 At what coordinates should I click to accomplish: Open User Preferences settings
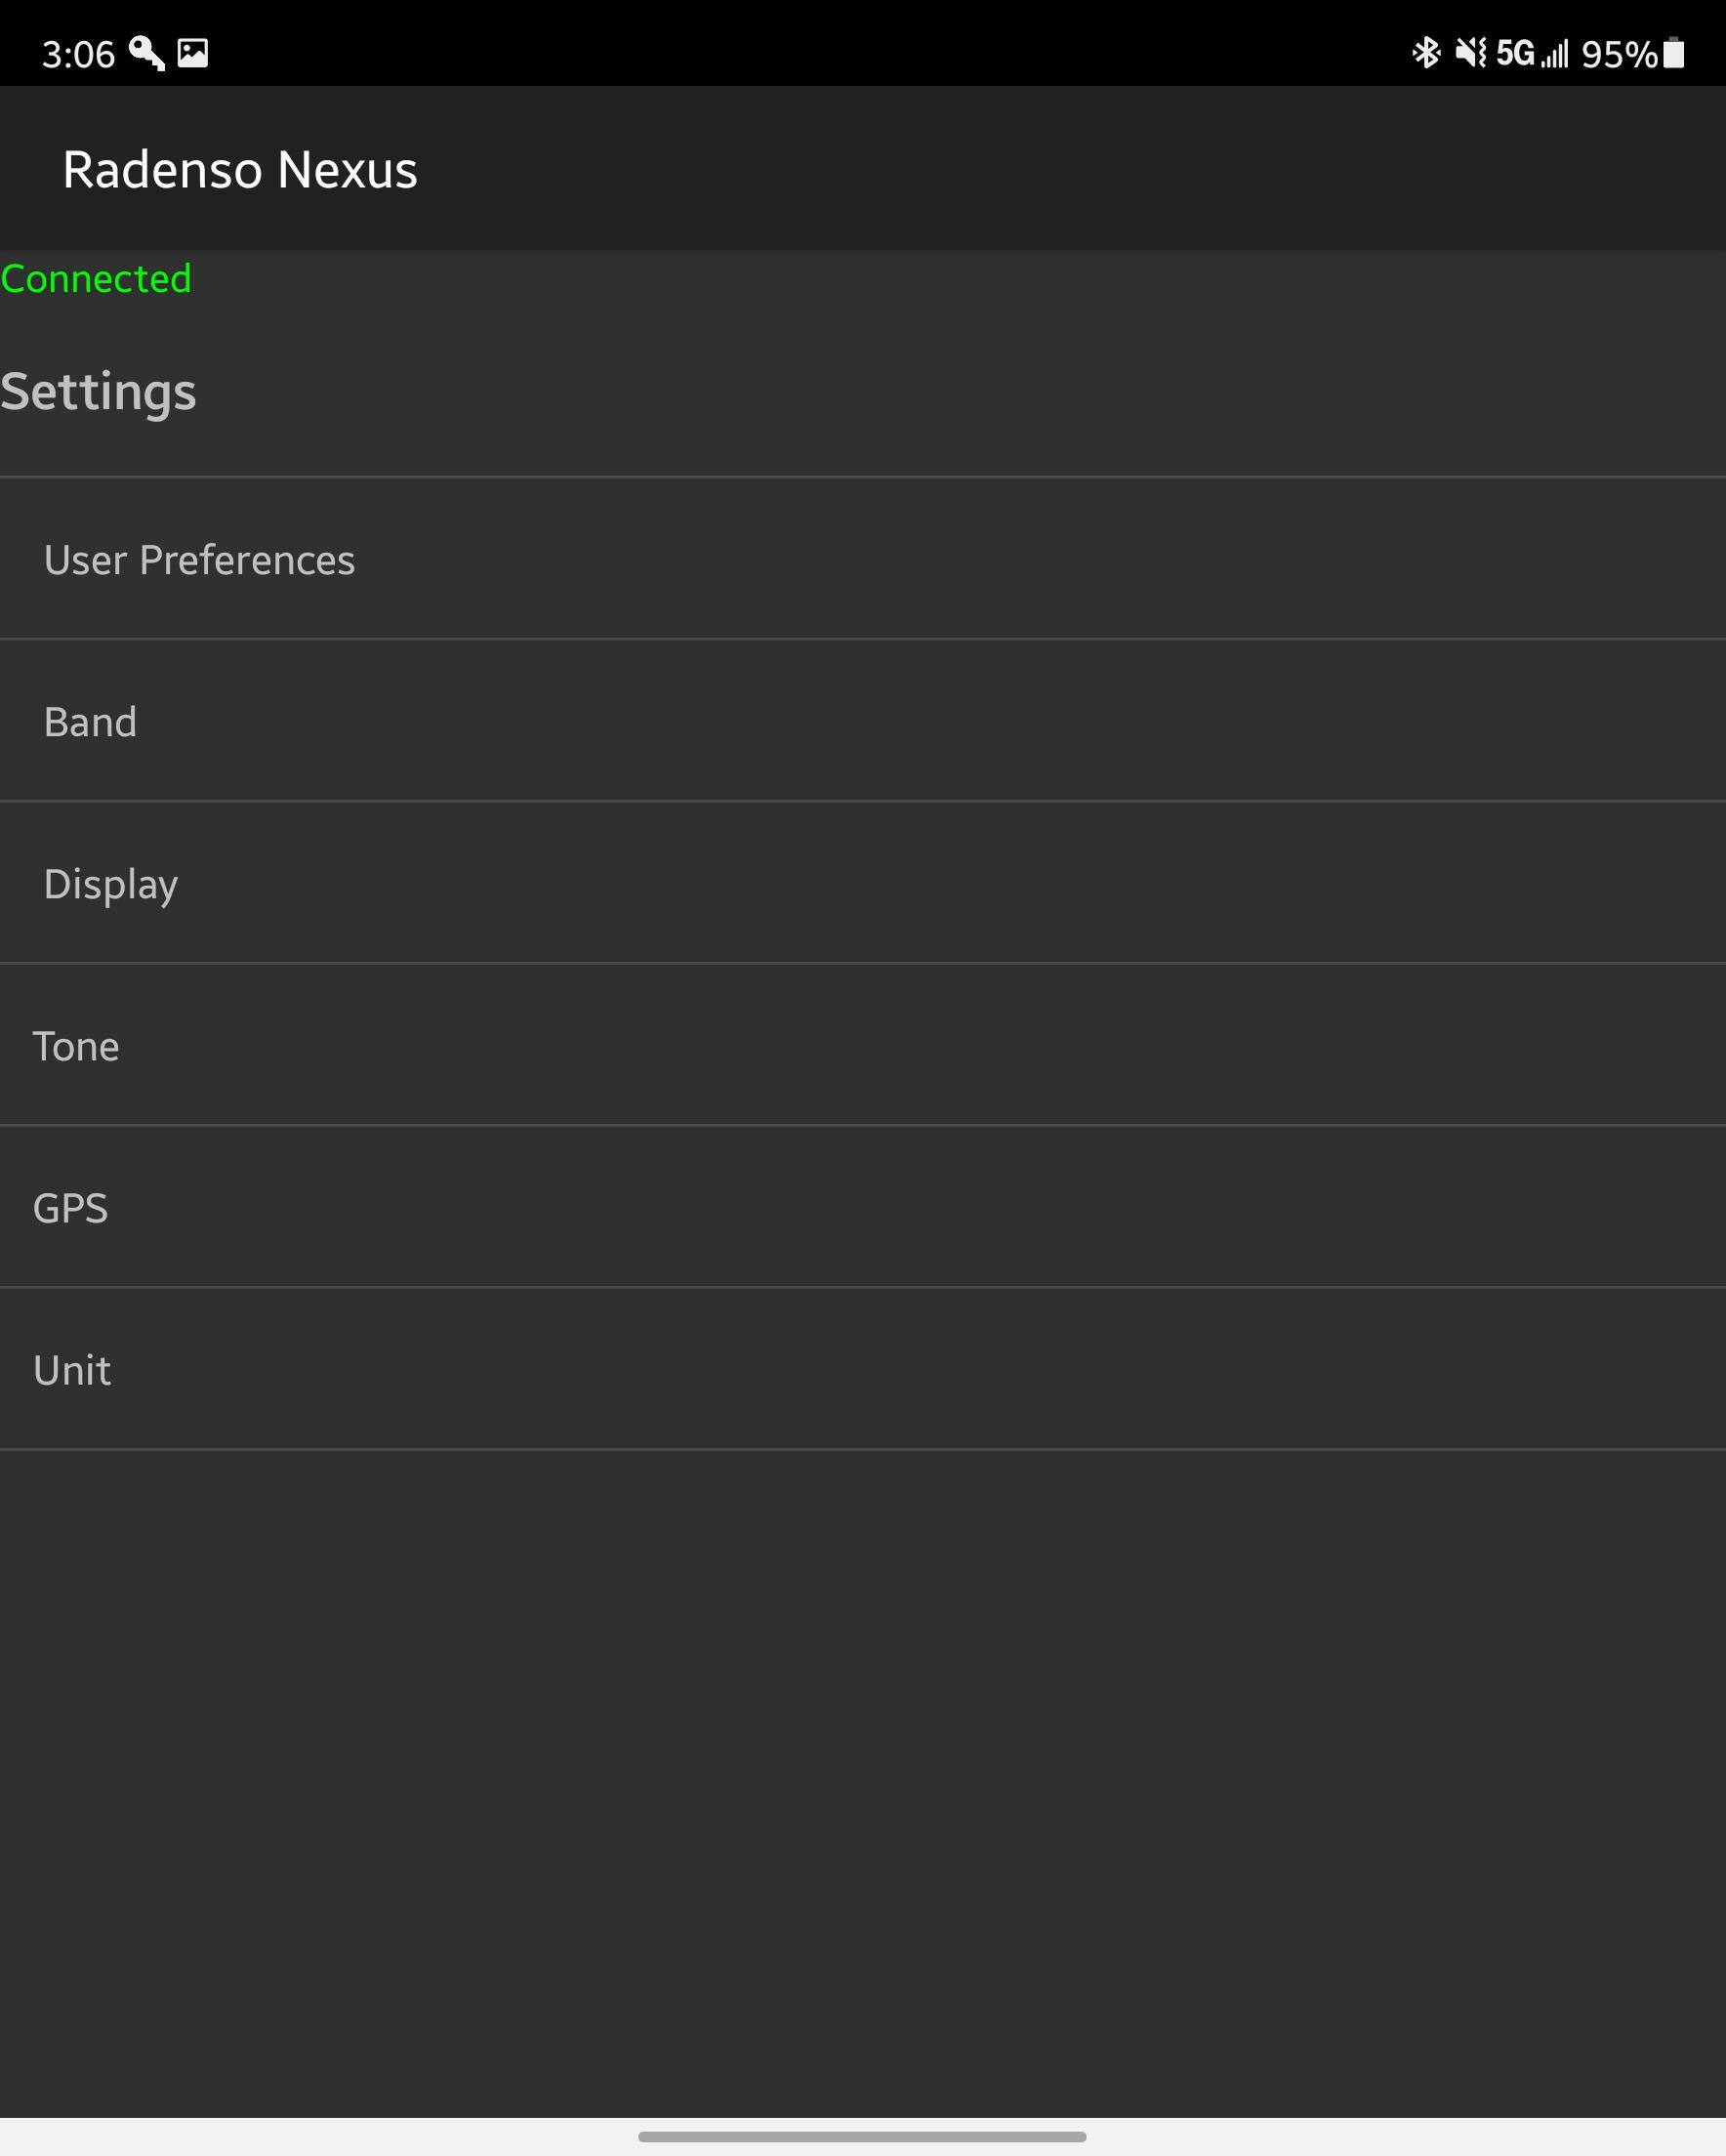[199, 560]
